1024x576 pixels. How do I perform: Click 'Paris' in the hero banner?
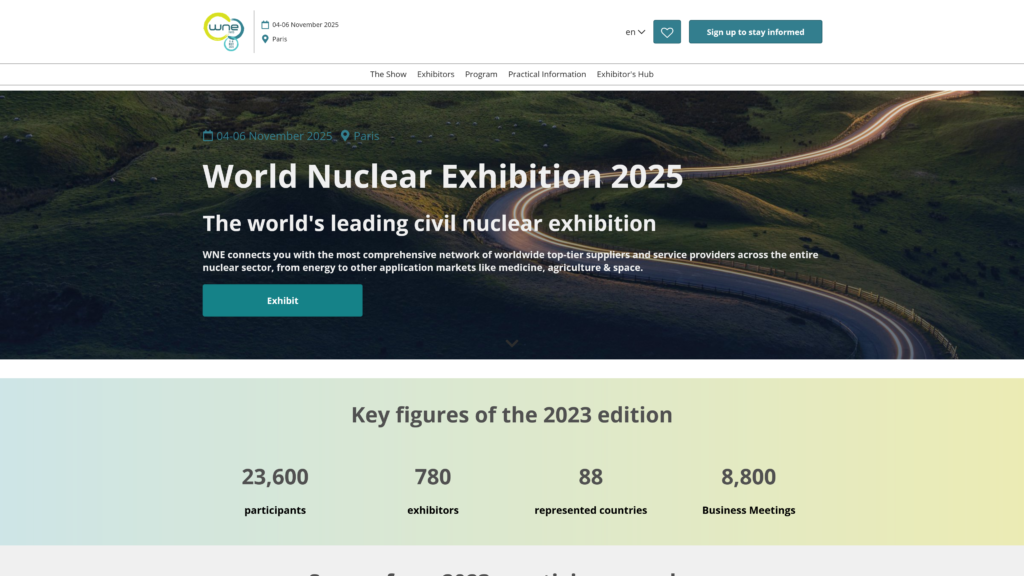tap(366, 136)
